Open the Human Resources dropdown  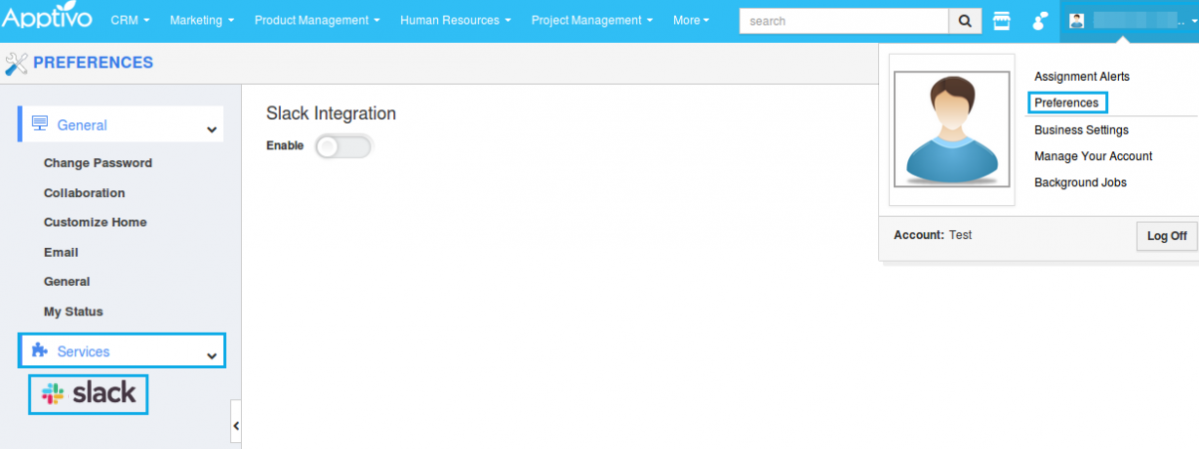[x=456, y=21]
